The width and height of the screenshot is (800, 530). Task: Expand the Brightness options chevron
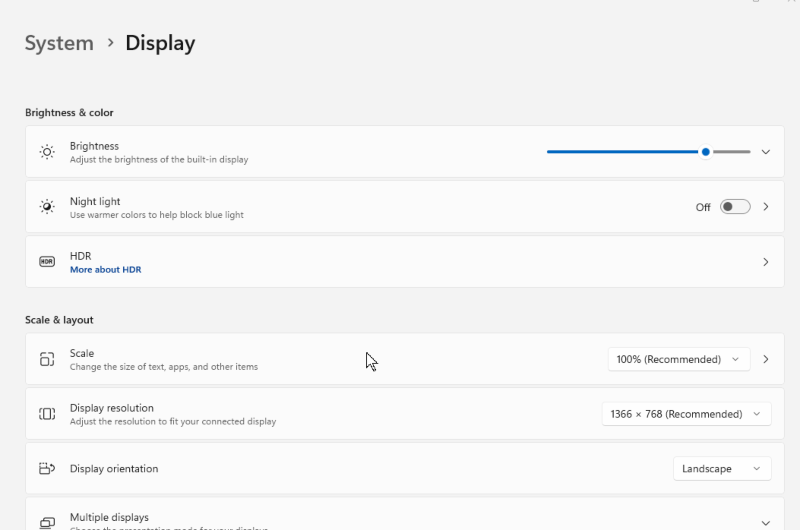point(765,152)
